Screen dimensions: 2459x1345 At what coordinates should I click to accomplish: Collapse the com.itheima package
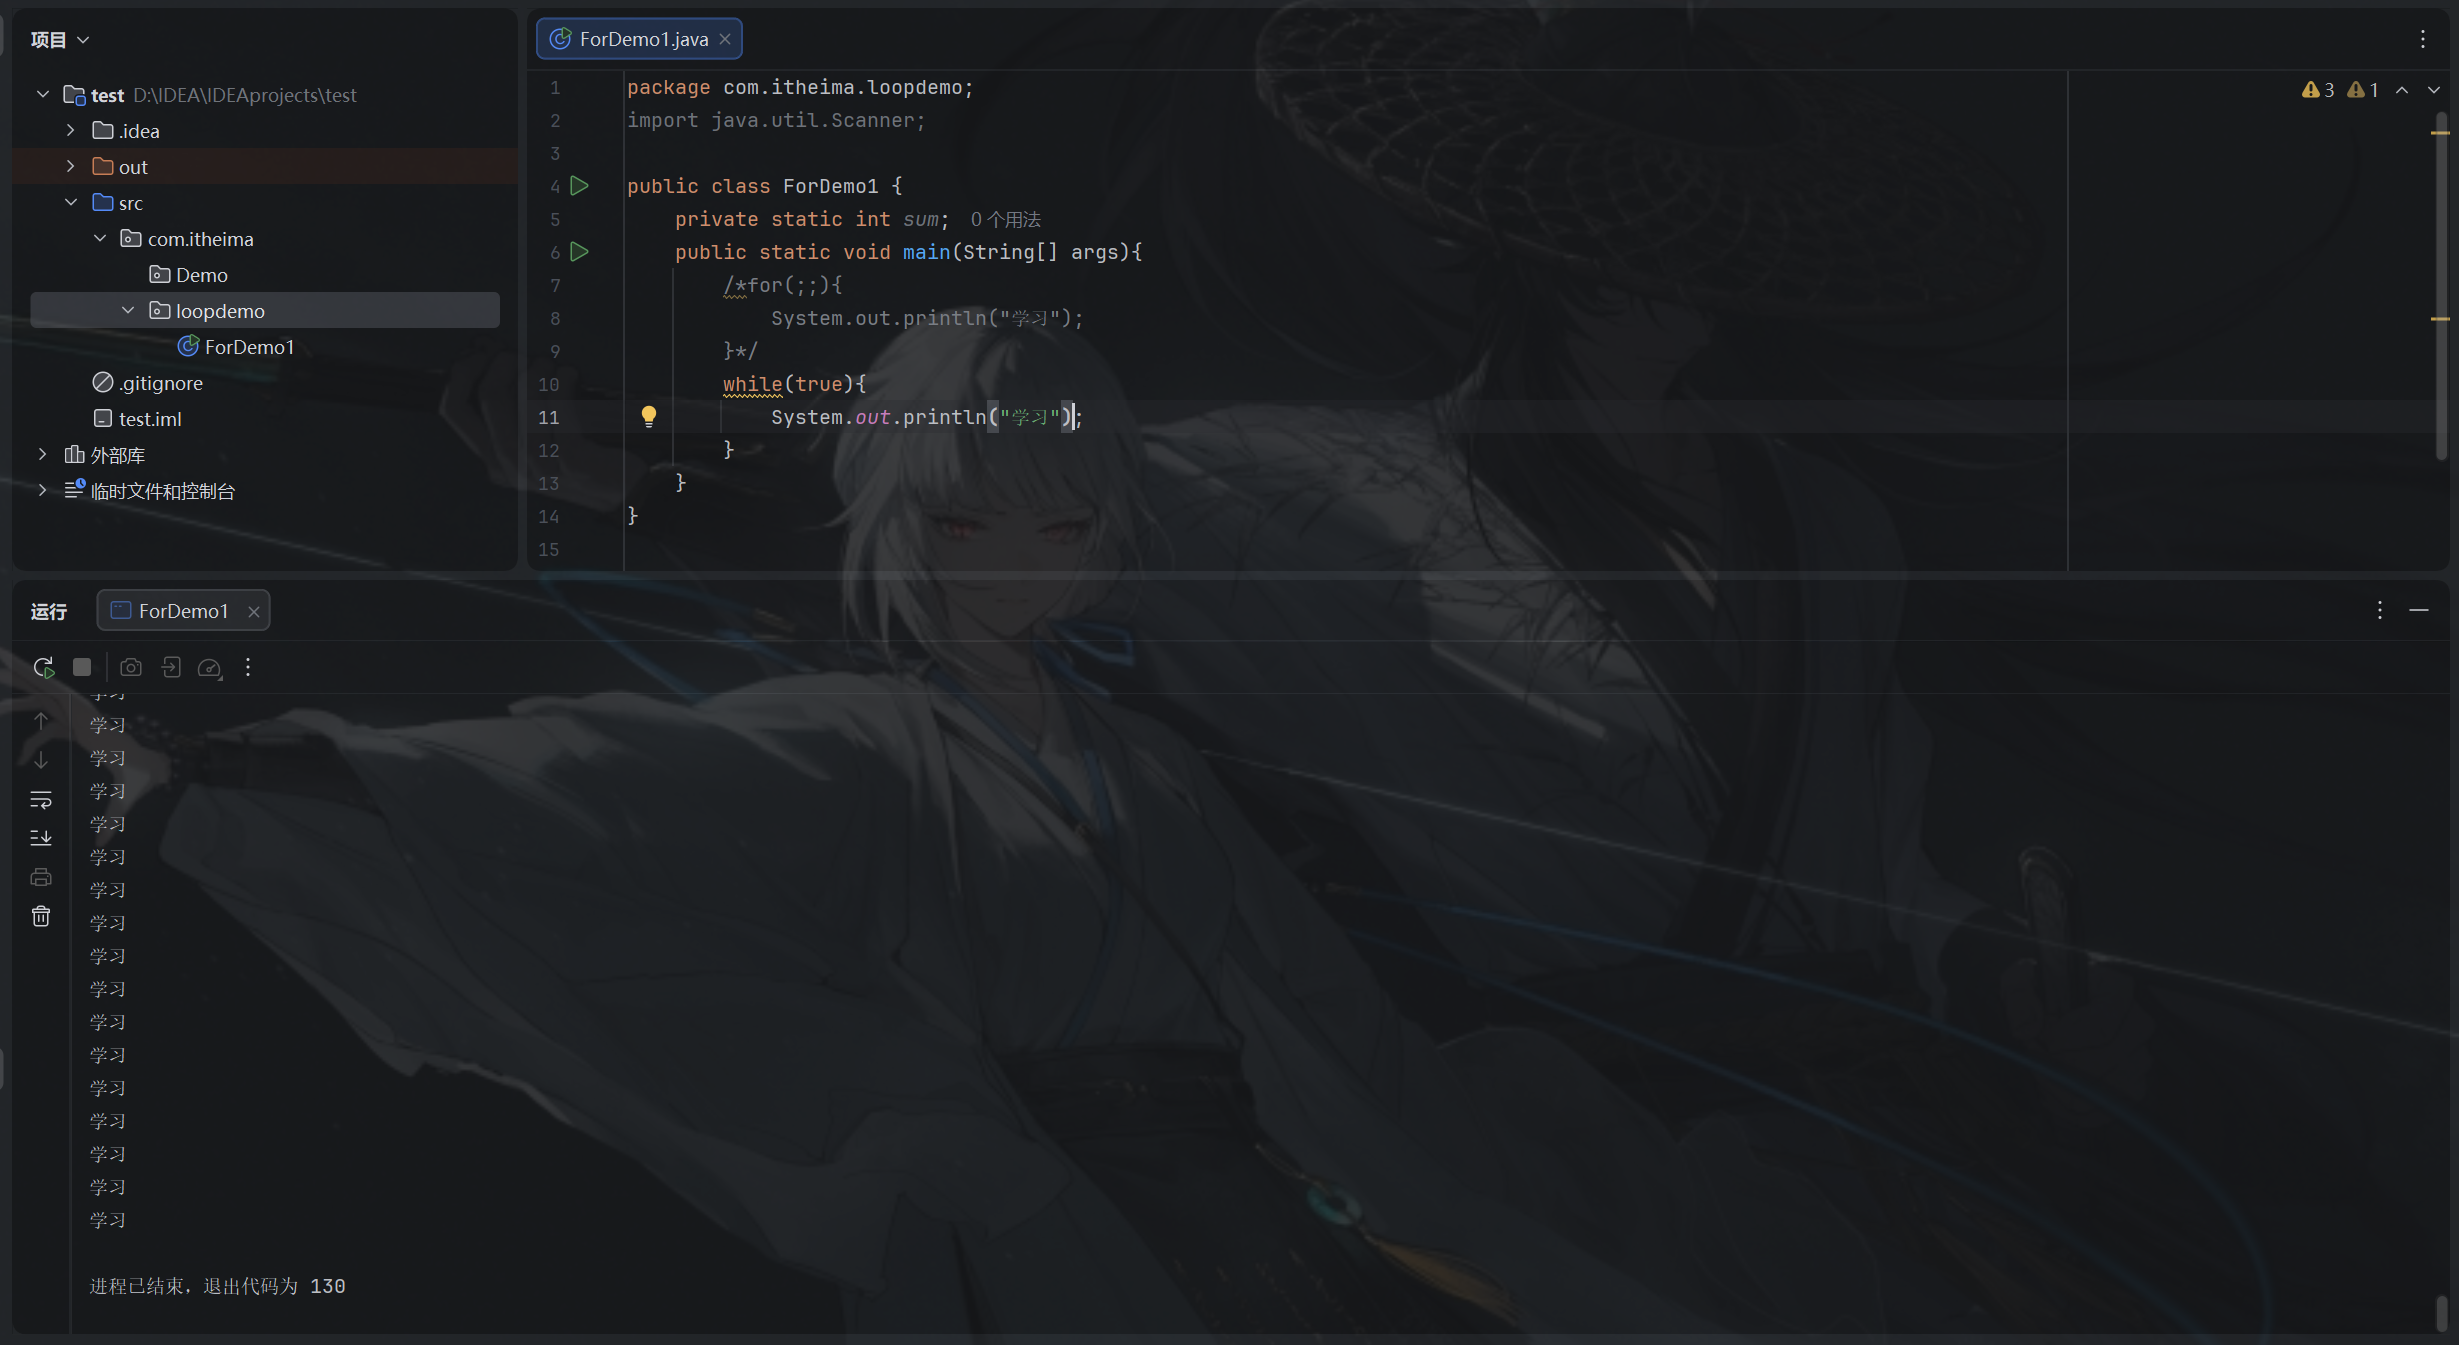100,238
